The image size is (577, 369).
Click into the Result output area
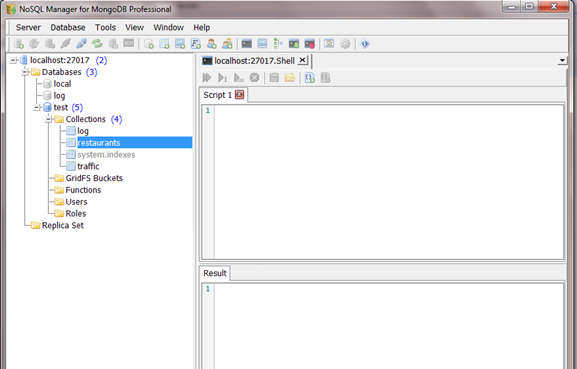[x=389, y=326]
